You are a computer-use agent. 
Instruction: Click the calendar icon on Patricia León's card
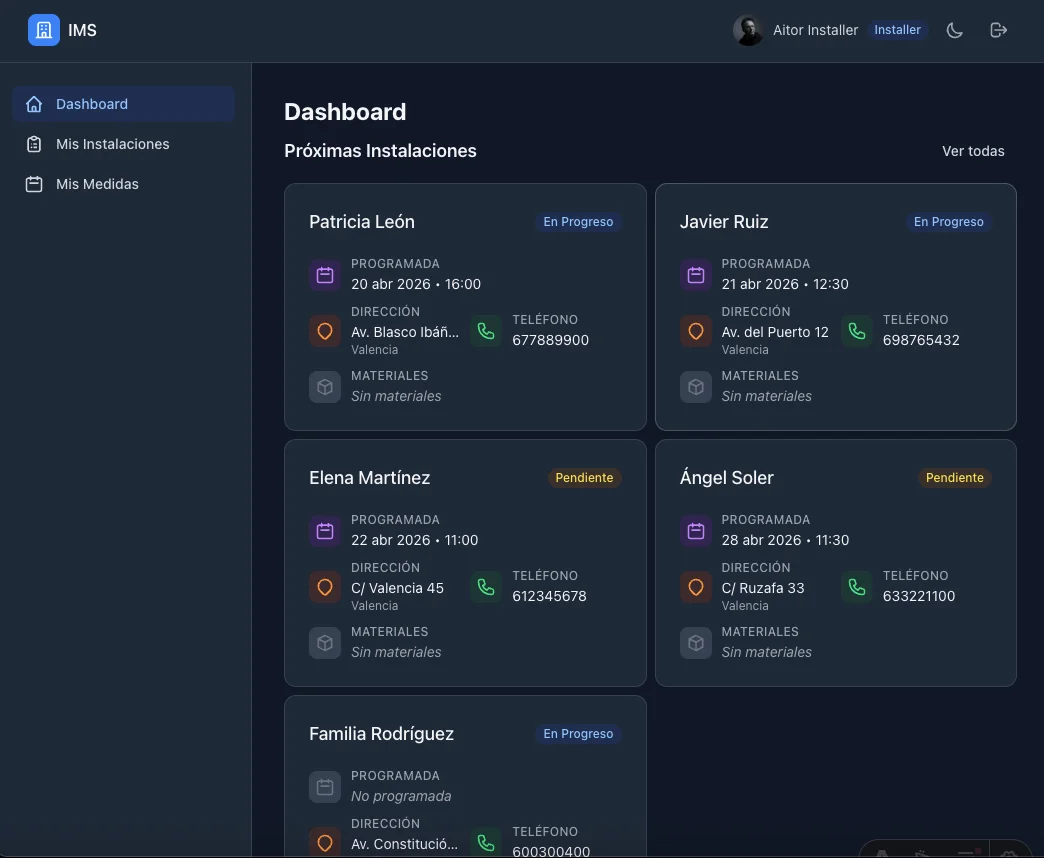click(x=324, y=274)
